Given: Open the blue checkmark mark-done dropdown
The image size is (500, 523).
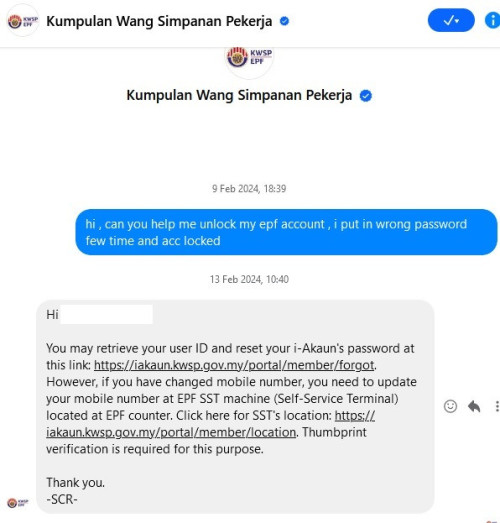Looking at the screenshot, I should click(451, 21).
